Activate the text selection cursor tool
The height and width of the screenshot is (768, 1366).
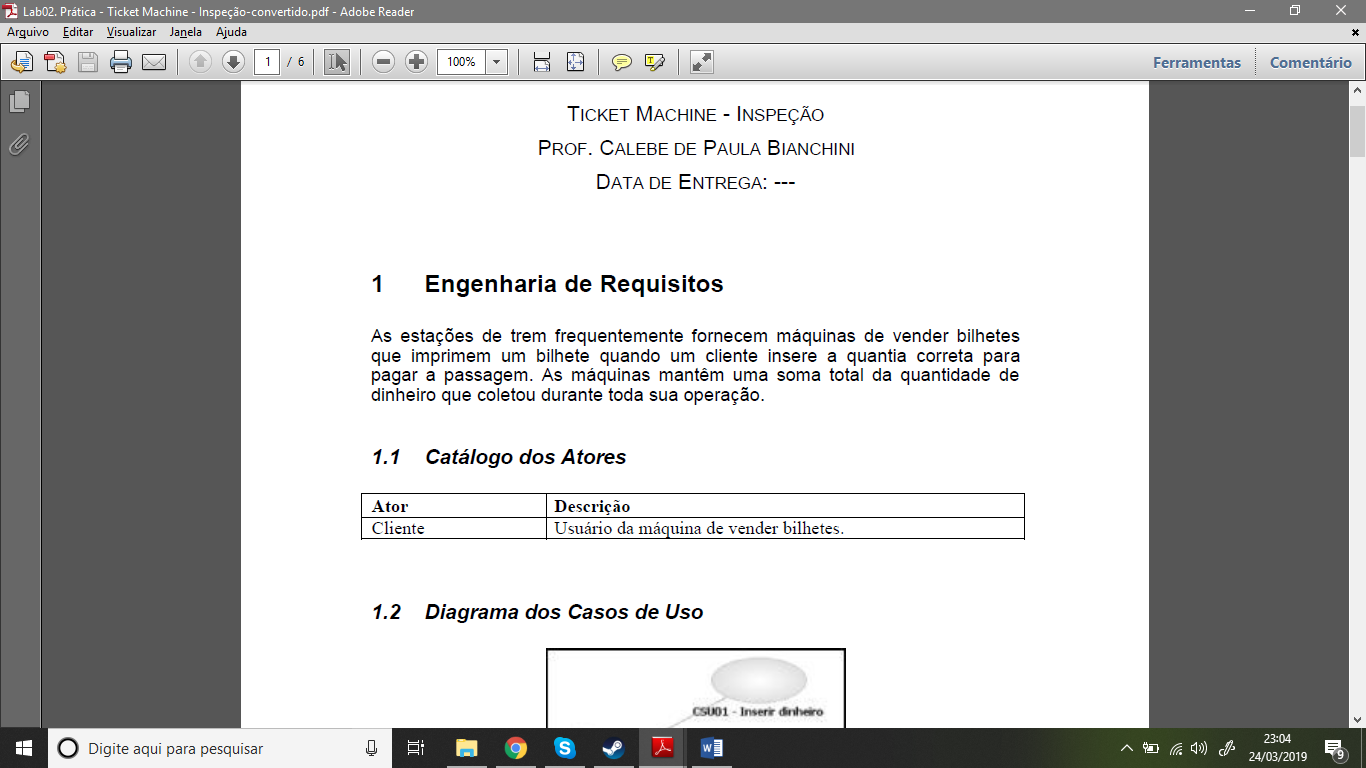coord(337,62)
